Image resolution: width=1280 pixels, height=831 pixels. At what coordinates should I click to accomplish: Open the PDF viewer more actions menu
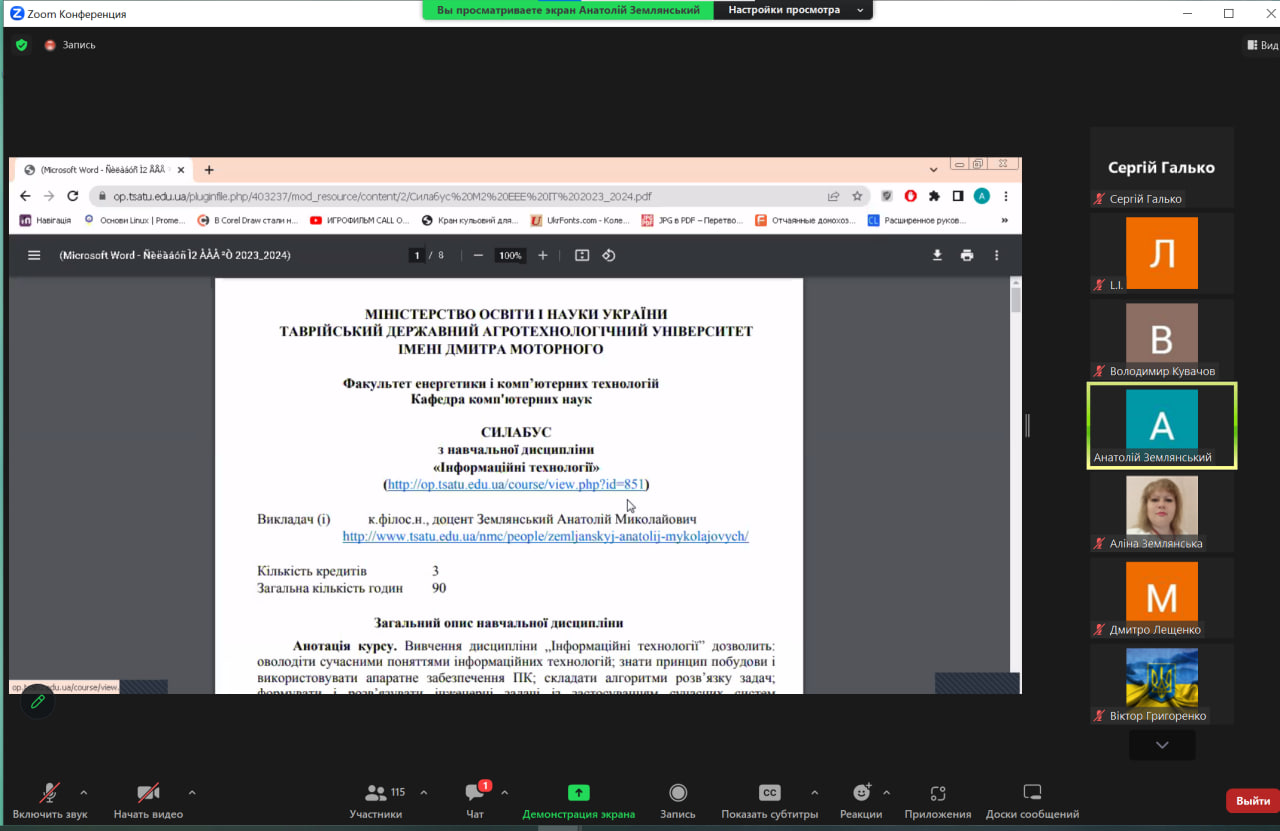[x=996, y=256]
